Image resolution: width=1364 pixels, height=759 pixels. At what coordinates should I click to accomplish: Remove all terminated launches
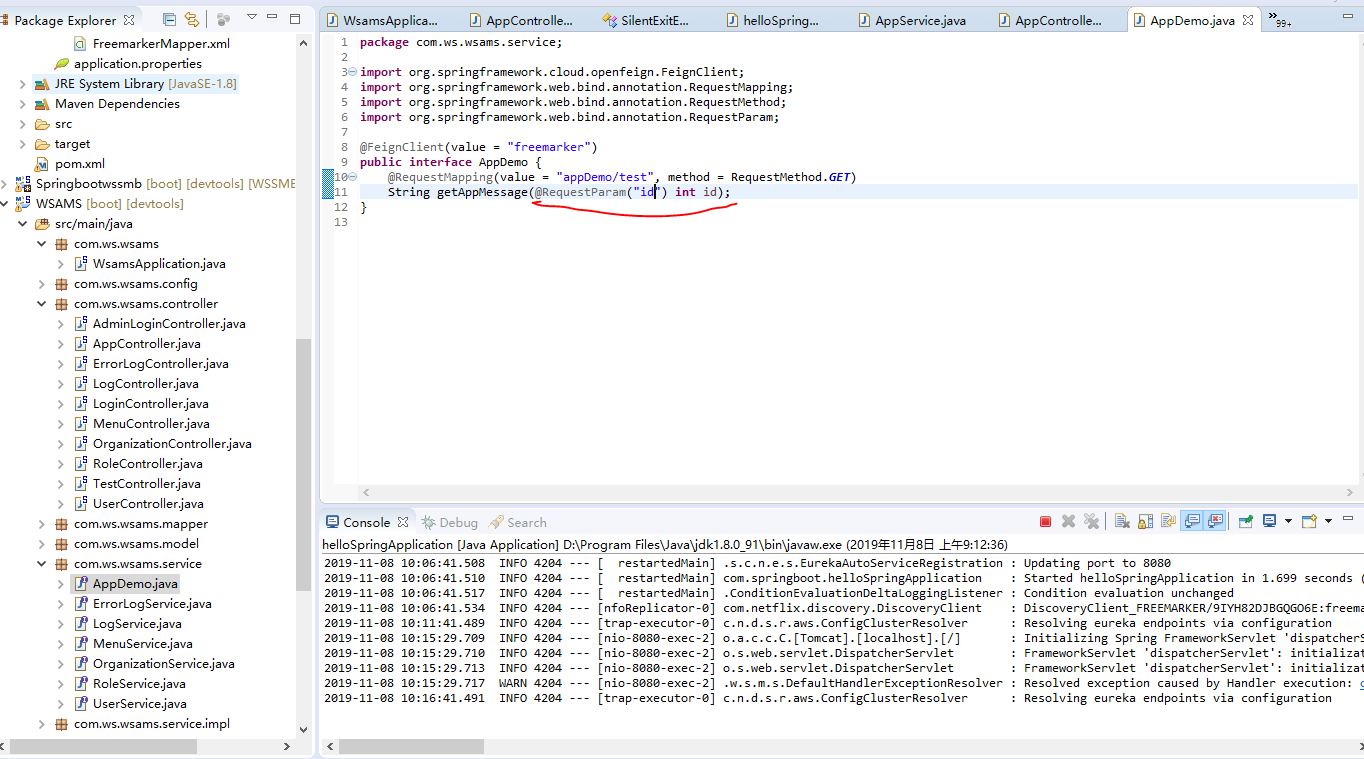tap(1092, 520)
